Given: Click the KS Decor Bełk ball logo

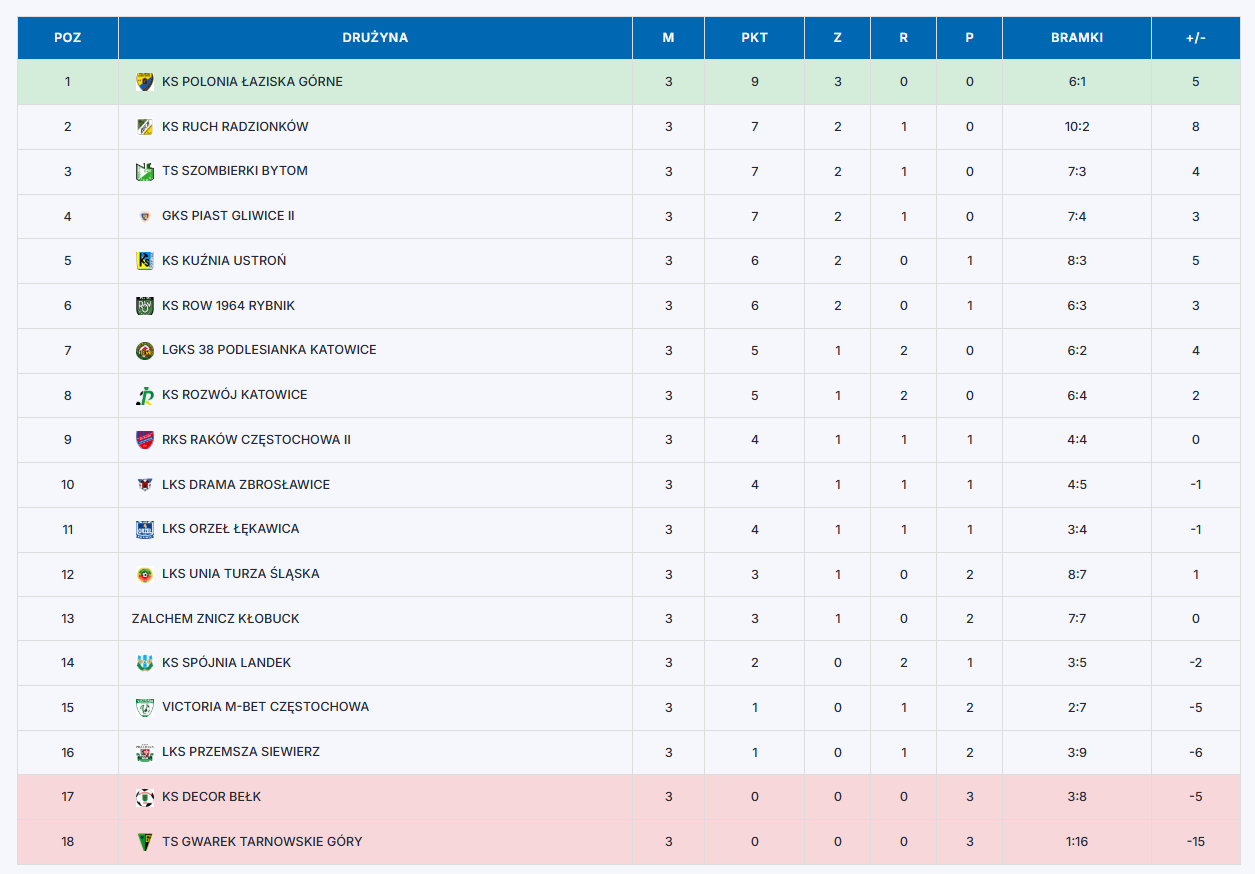Looking at the screenshot, I should [x=145, y=797].
